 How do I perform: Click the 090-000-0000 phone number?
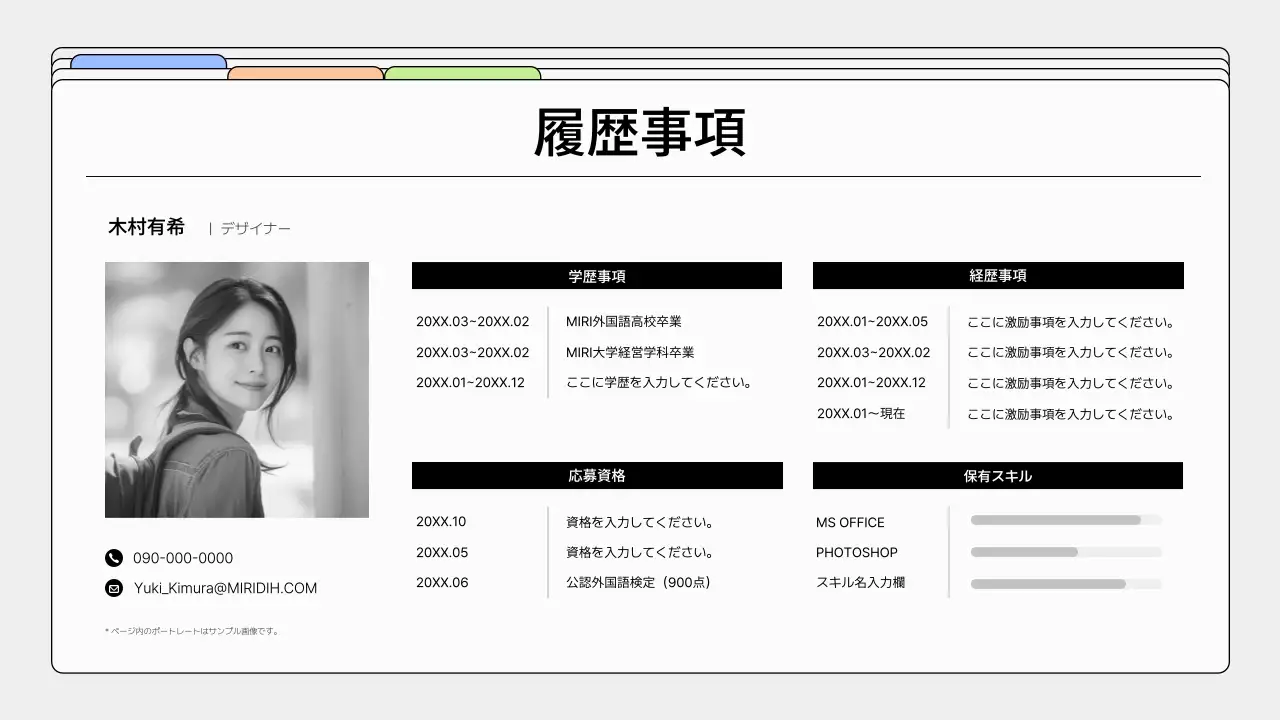[x=183, y=558]
